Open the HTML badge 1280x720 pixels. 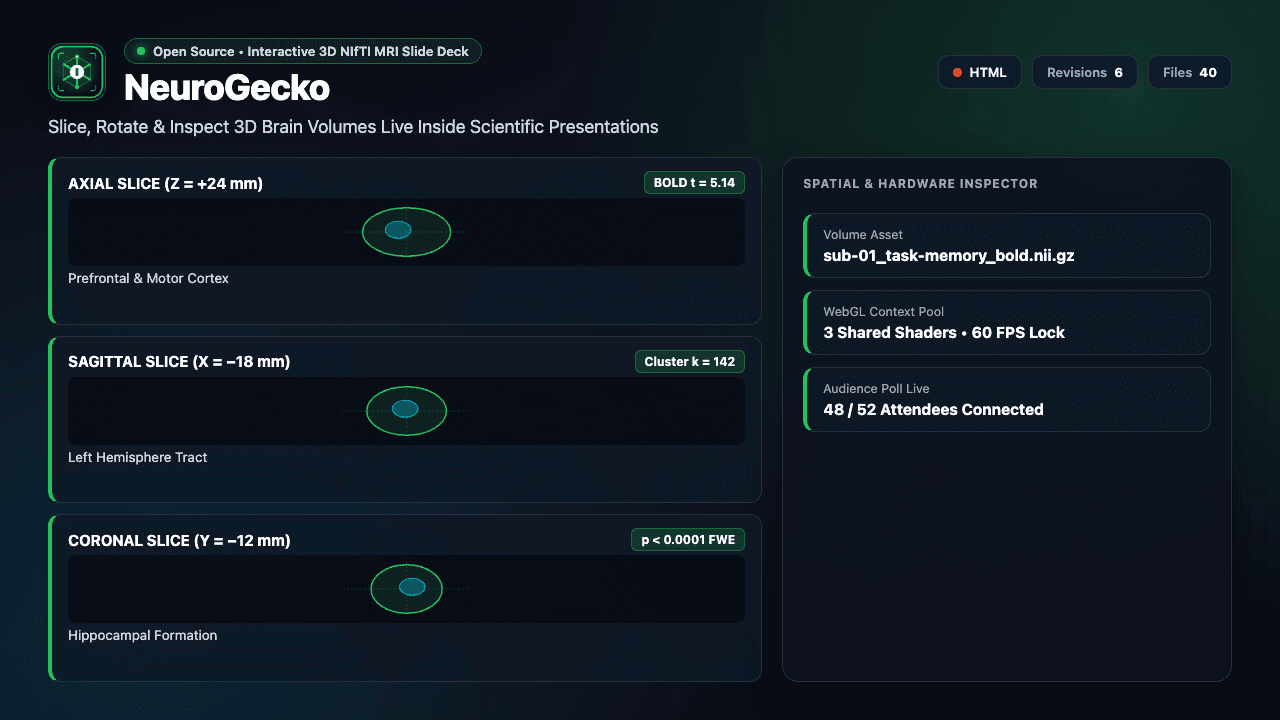click(979, 72)
